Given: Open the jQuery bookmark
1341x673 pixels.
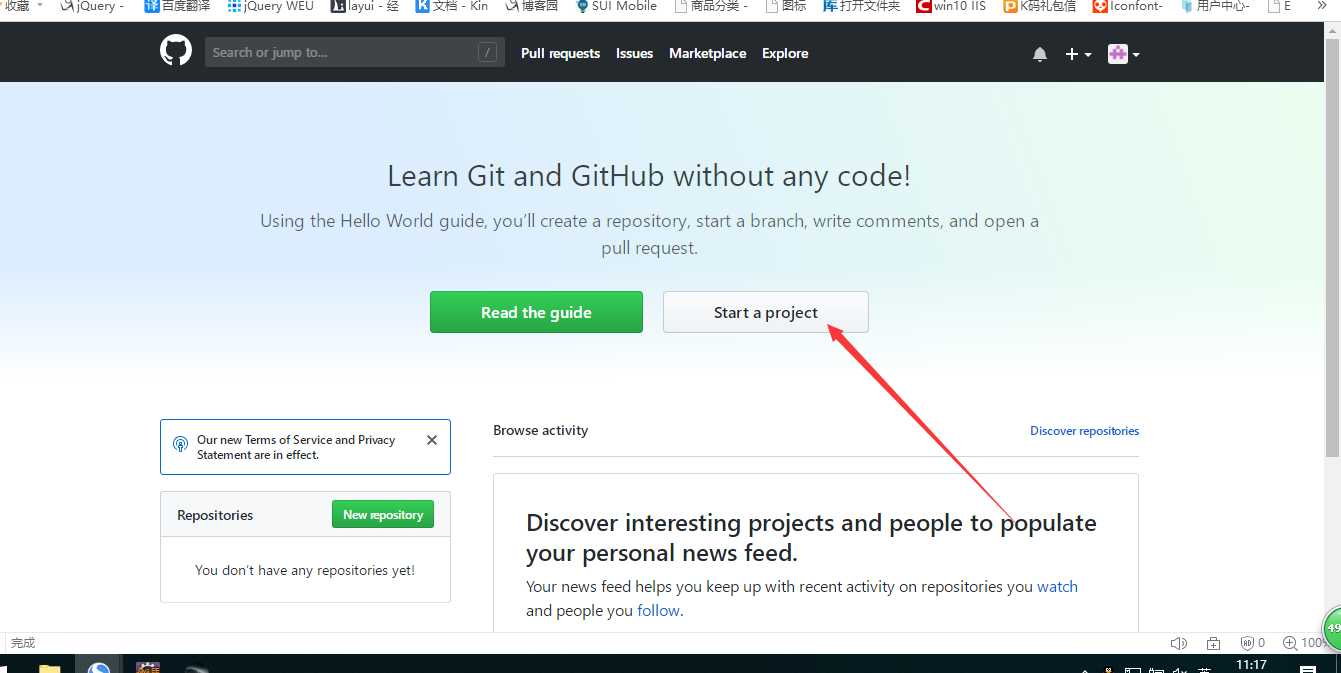Looking at the screenshot, I should (92, 6).
